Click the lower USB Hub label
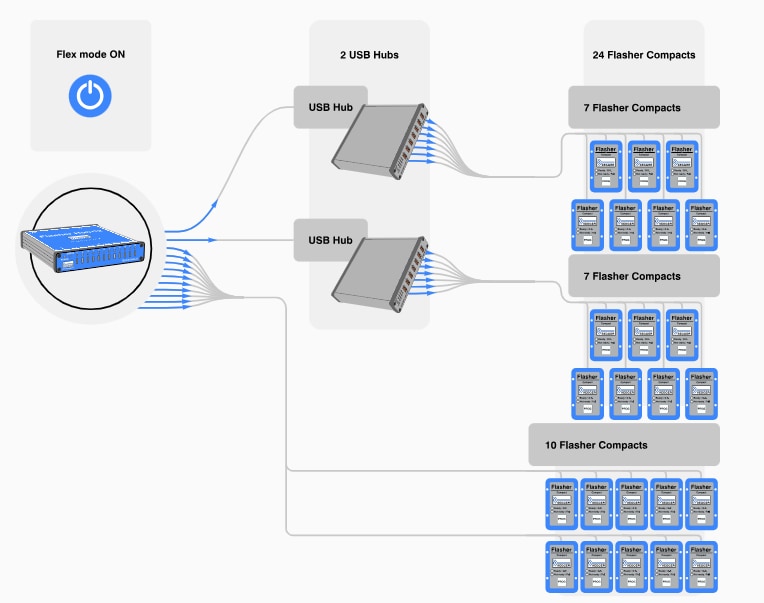Image resolution: width=764 pixels, height=603 pixels. click(x=331, y=241)
